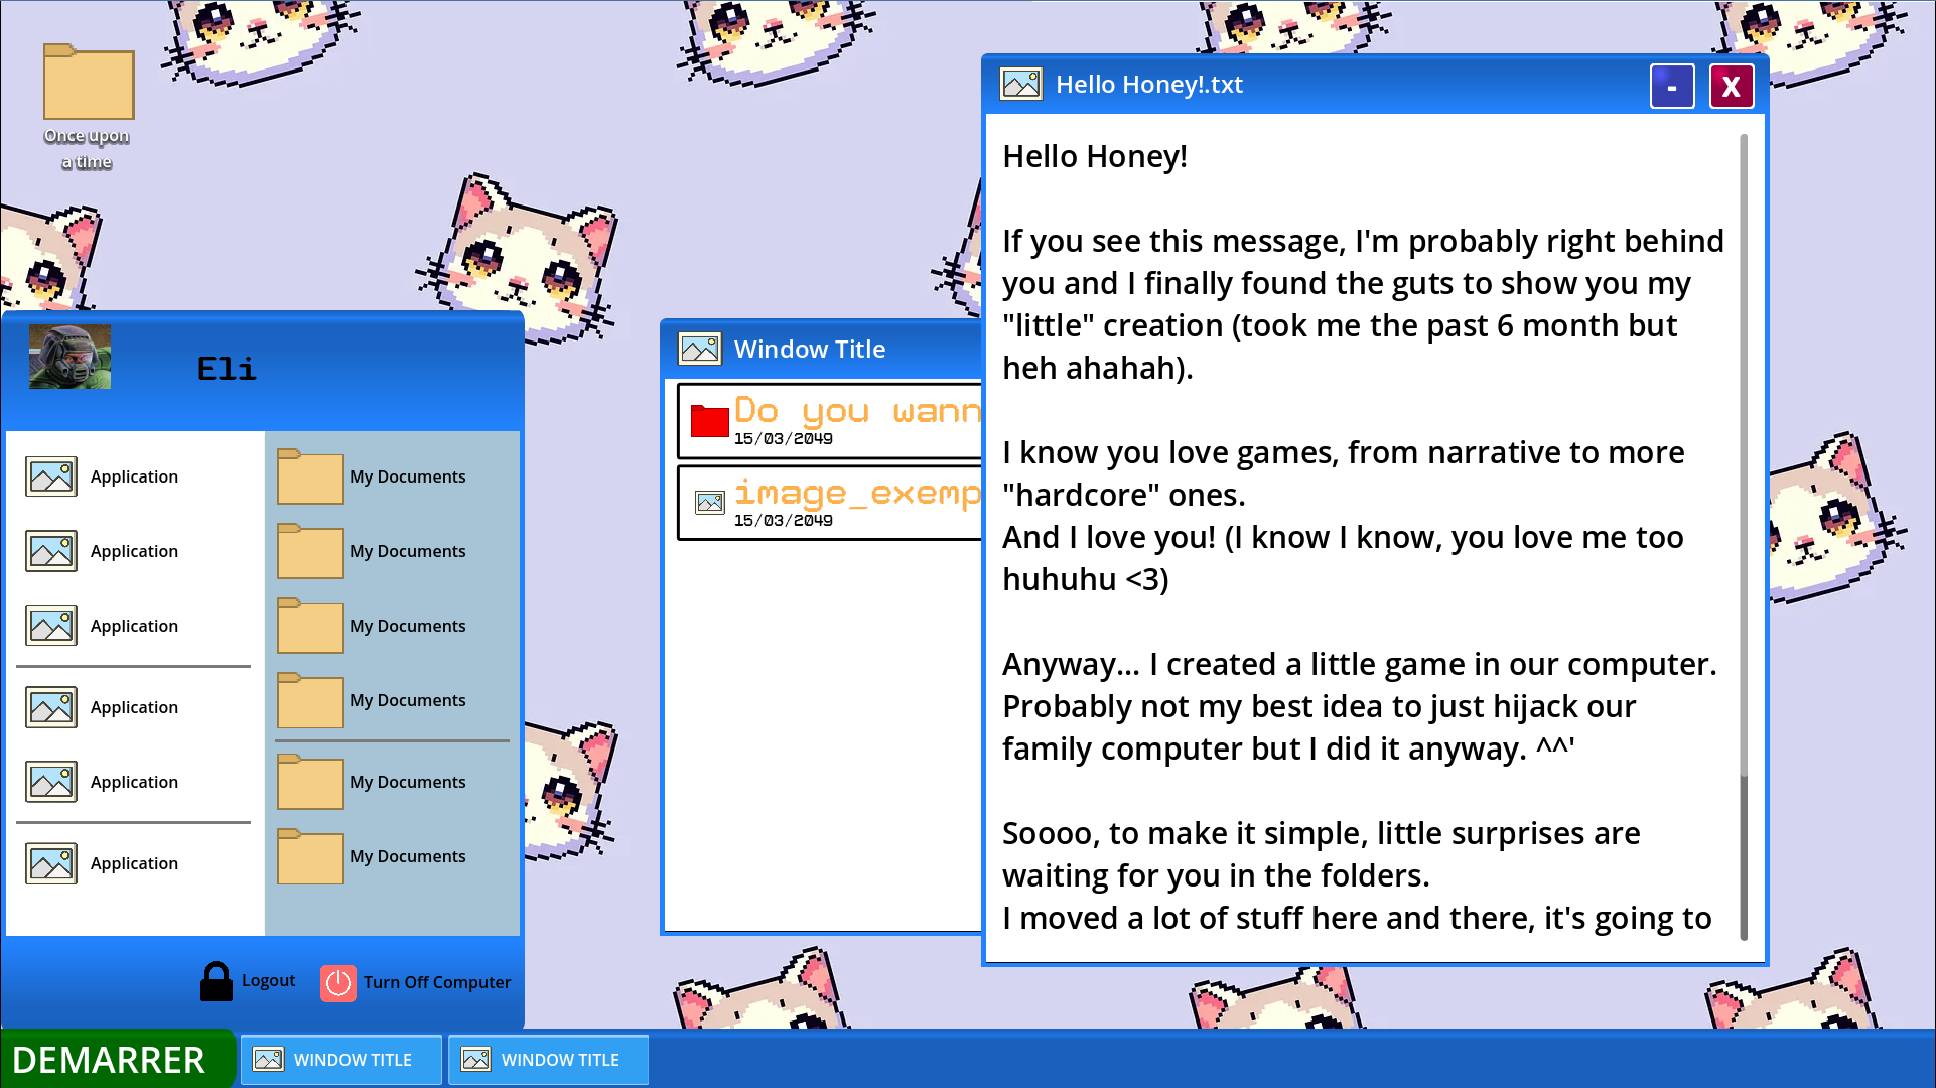Switch to second WINDOW TITLE taskbar item
This screenshot has height=1088, width=1936.
coord(548,1060)
